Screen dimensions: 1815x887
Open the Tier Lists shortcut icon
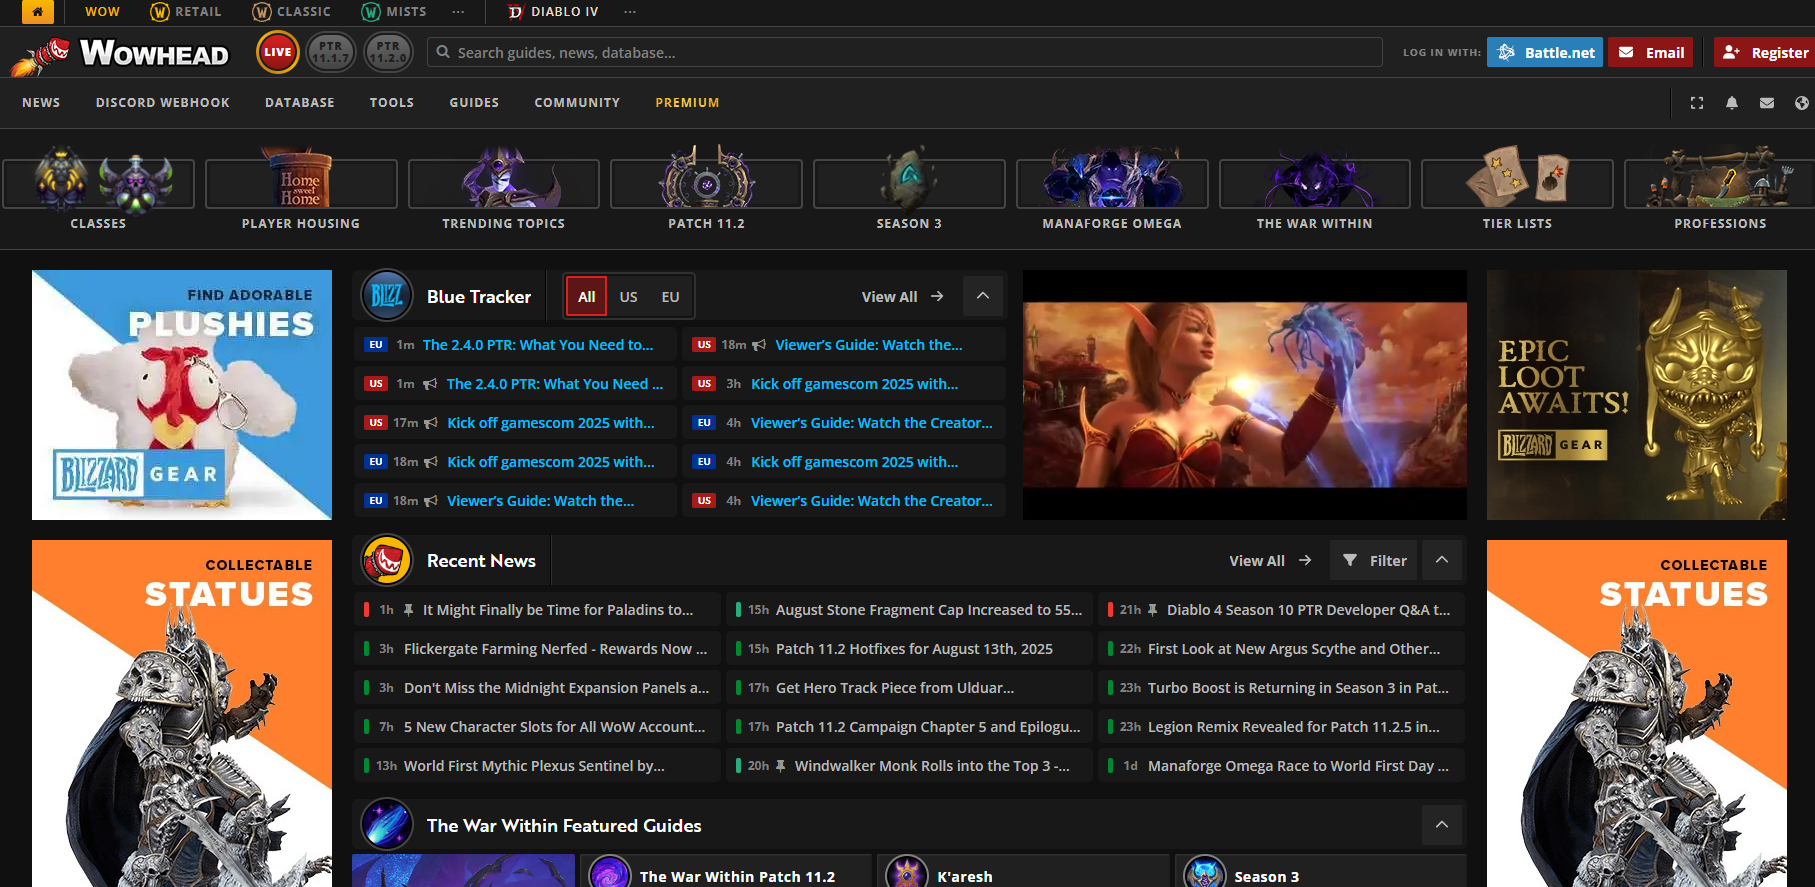(1517, 178)
